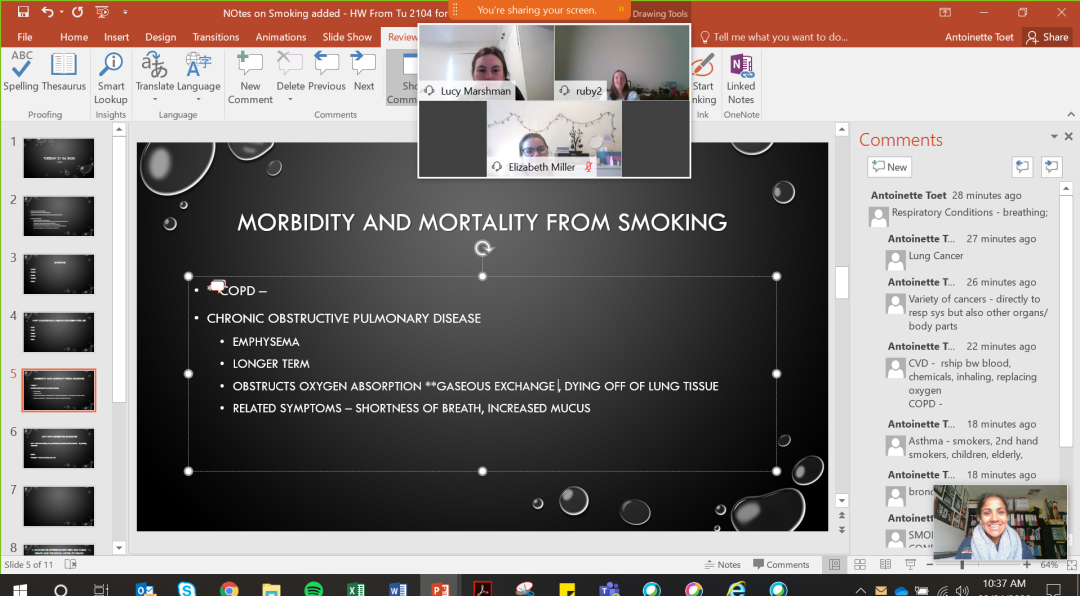
Task: Zoom out using the minus button
Action: point(930,564)
